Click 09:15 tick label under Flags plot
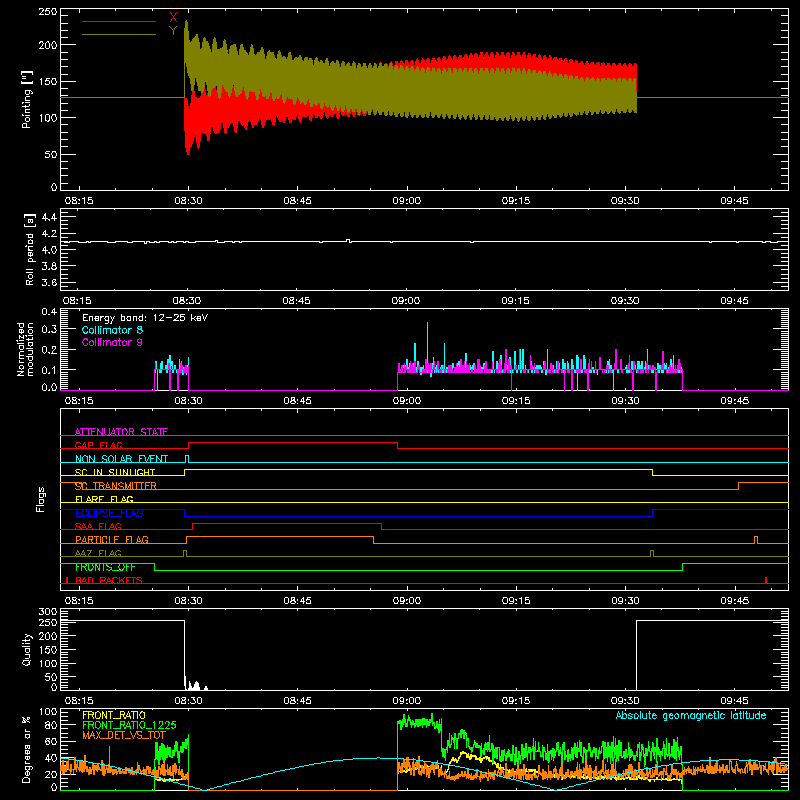The height and width of the screenshot is (800, 800). tap(516, 601)
